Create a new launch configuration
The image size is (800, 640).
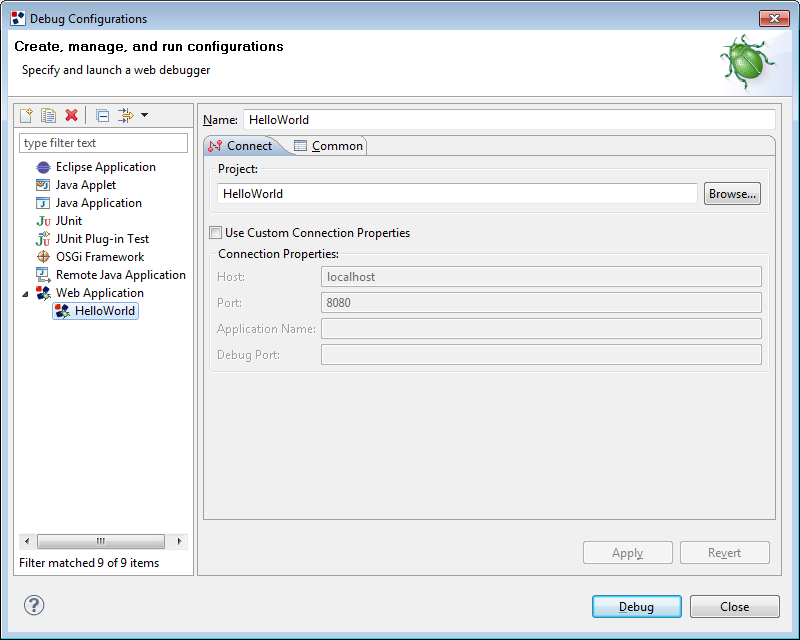[x=26, y=115]
